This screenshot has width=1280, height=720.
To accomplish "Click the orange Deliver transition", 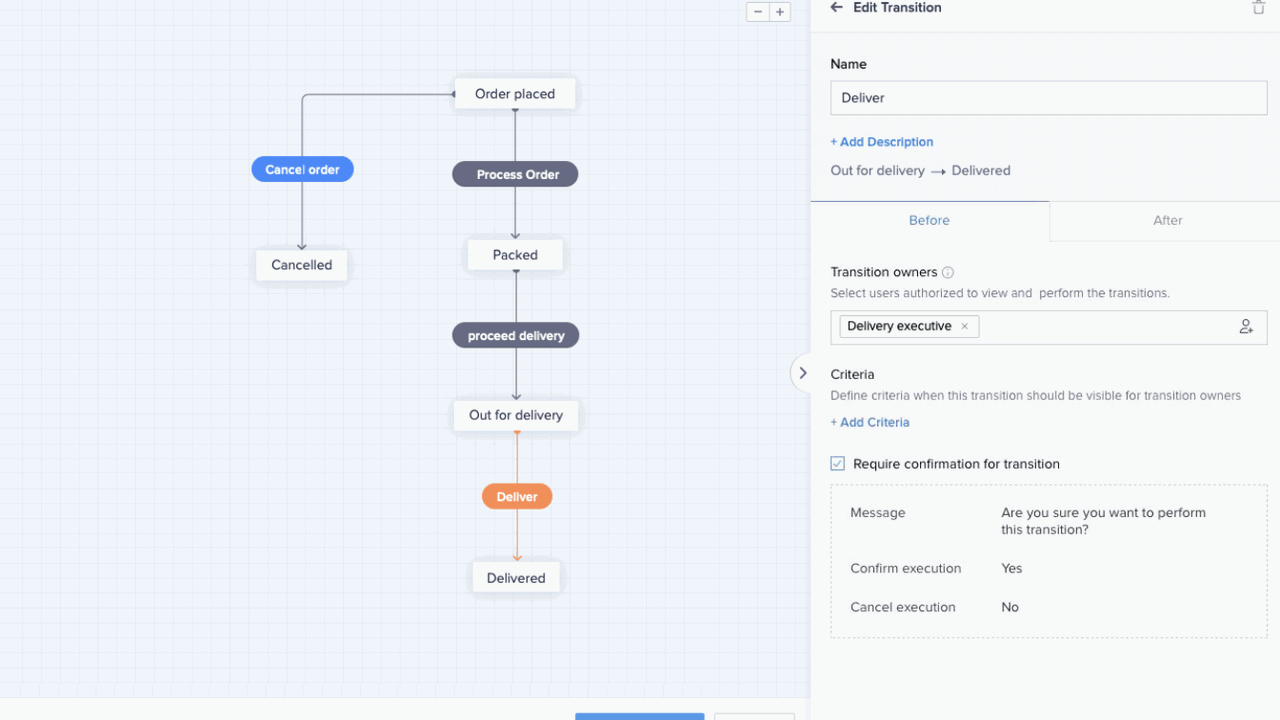I will click(517, 497).
